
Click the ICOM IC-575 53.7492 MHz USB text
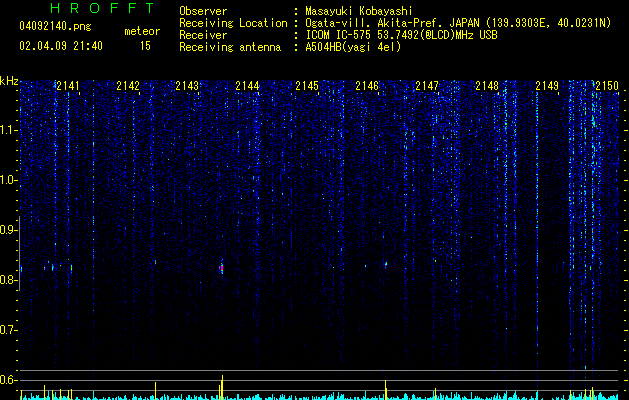click(401, 35)
